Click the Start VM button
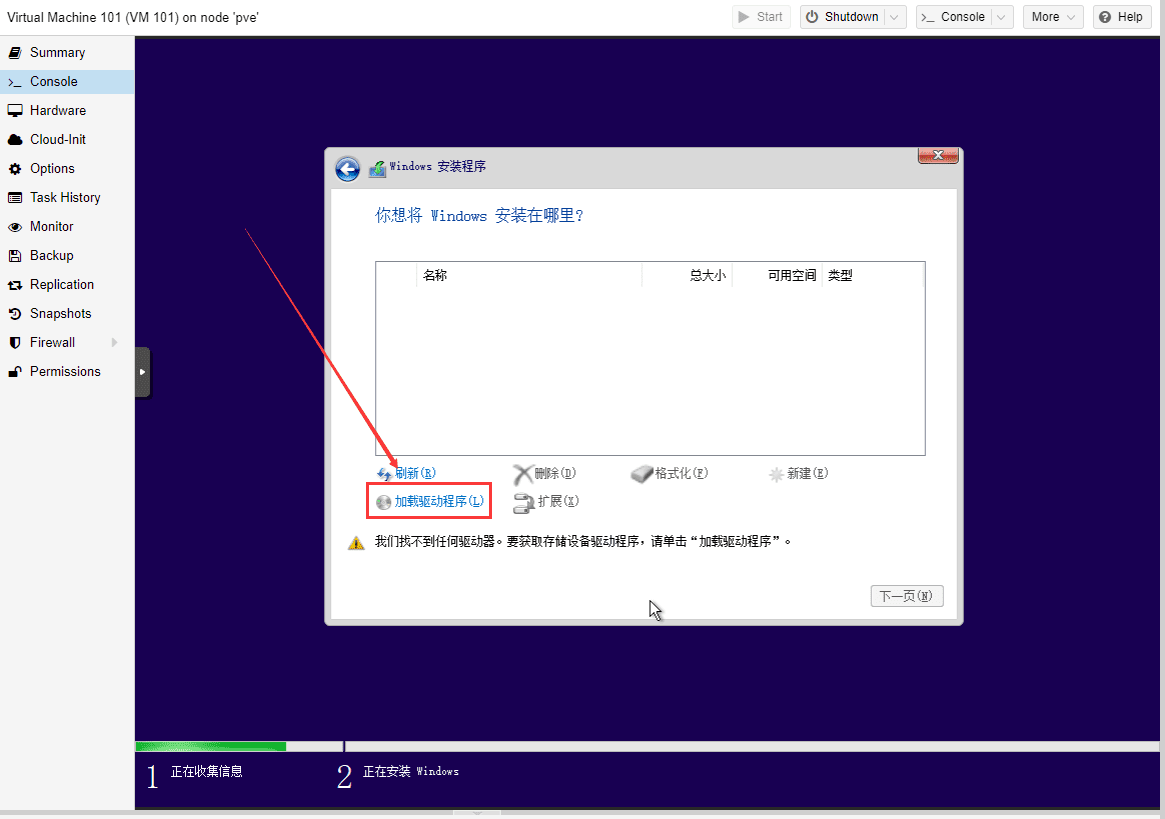The image size is (1165, 819). [761, 17]
